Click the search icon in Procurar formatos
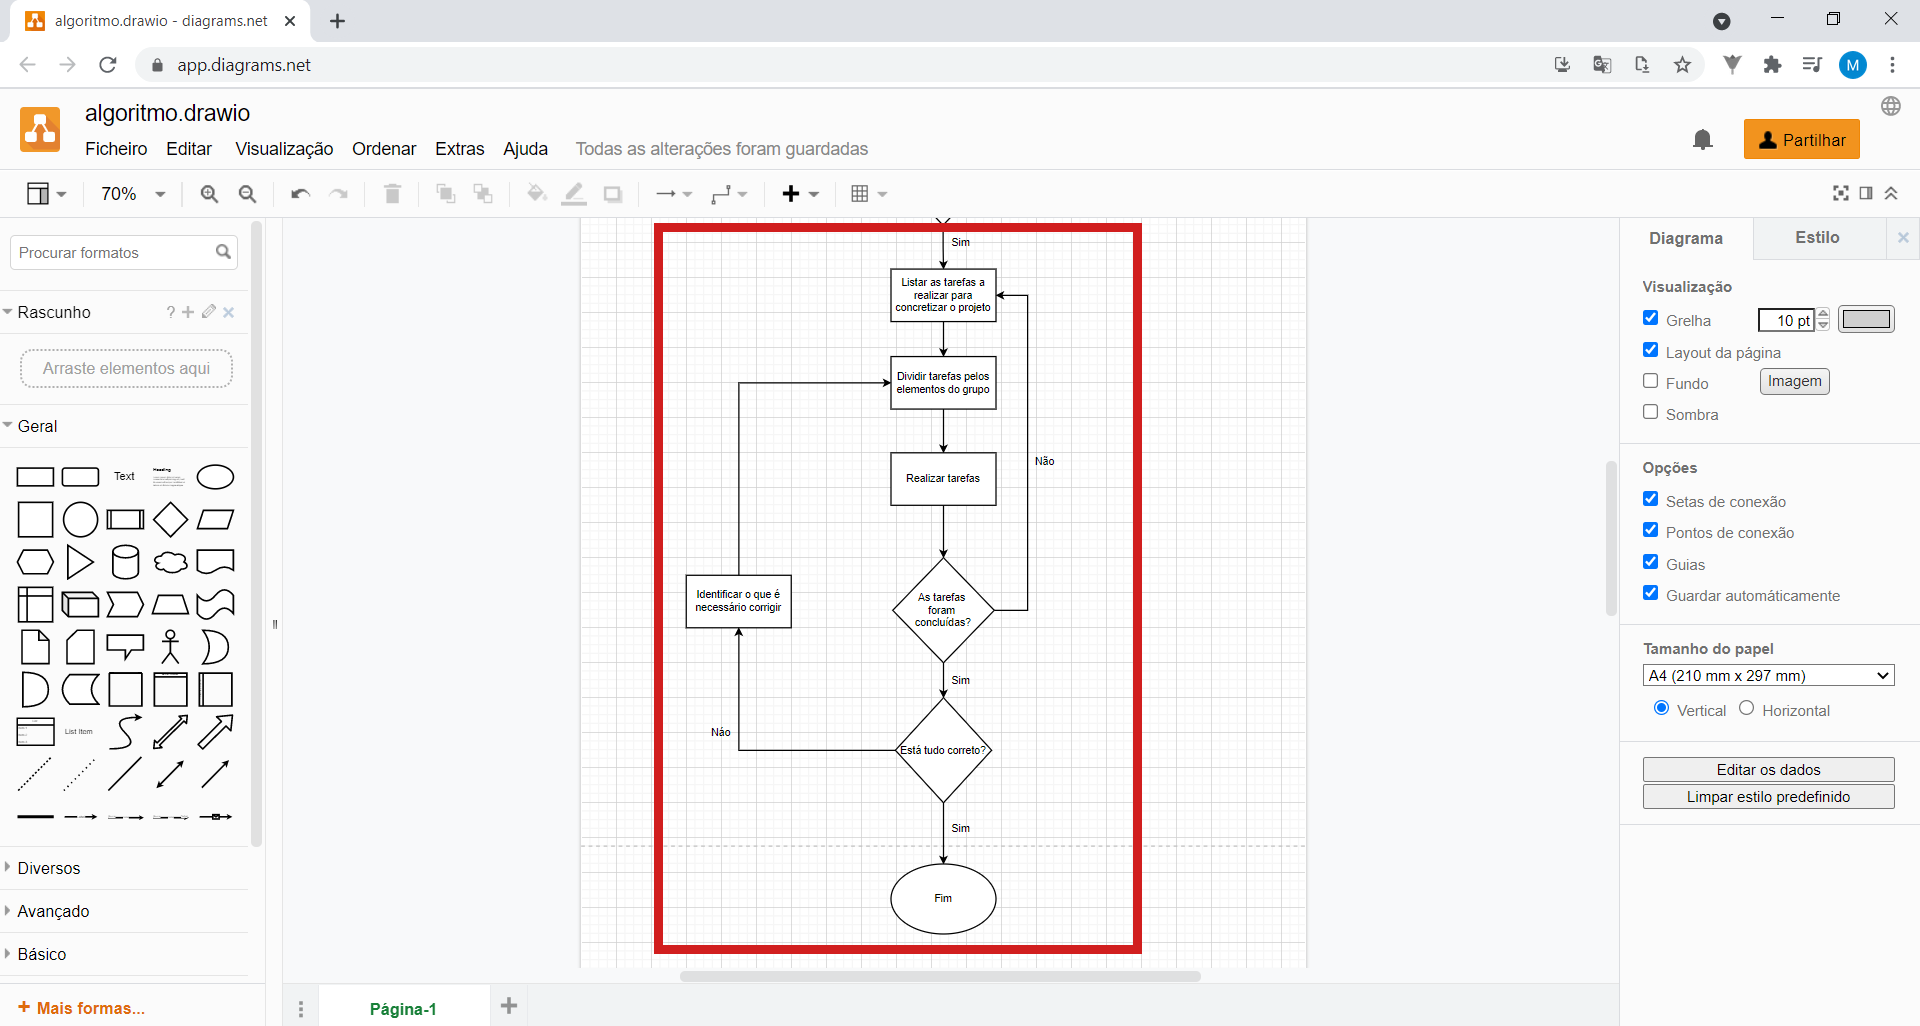 click(x=223, y=252)
